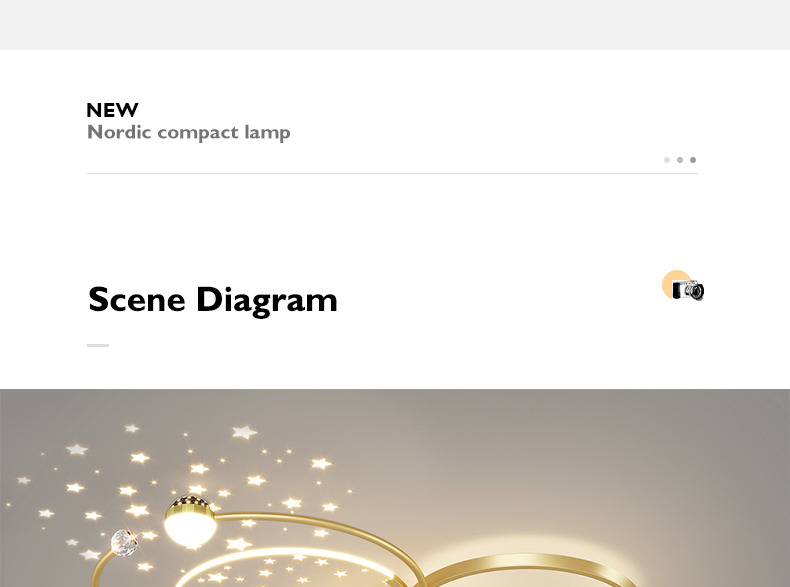The width and height of the screenshot is (790, 587).
Task: Click the crystal ball ornament on the lamp
Action: (124, 543)
